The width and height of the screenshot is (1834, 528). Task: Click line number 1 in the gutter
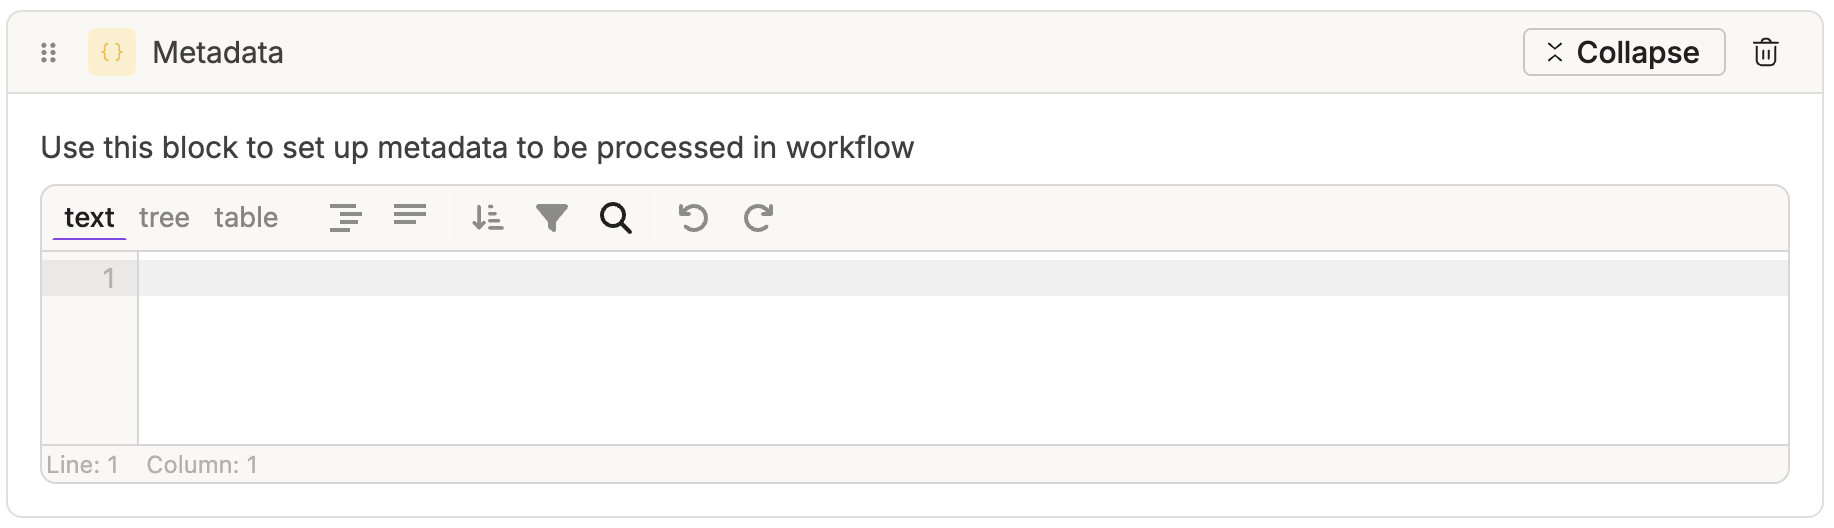coord(108,278)
